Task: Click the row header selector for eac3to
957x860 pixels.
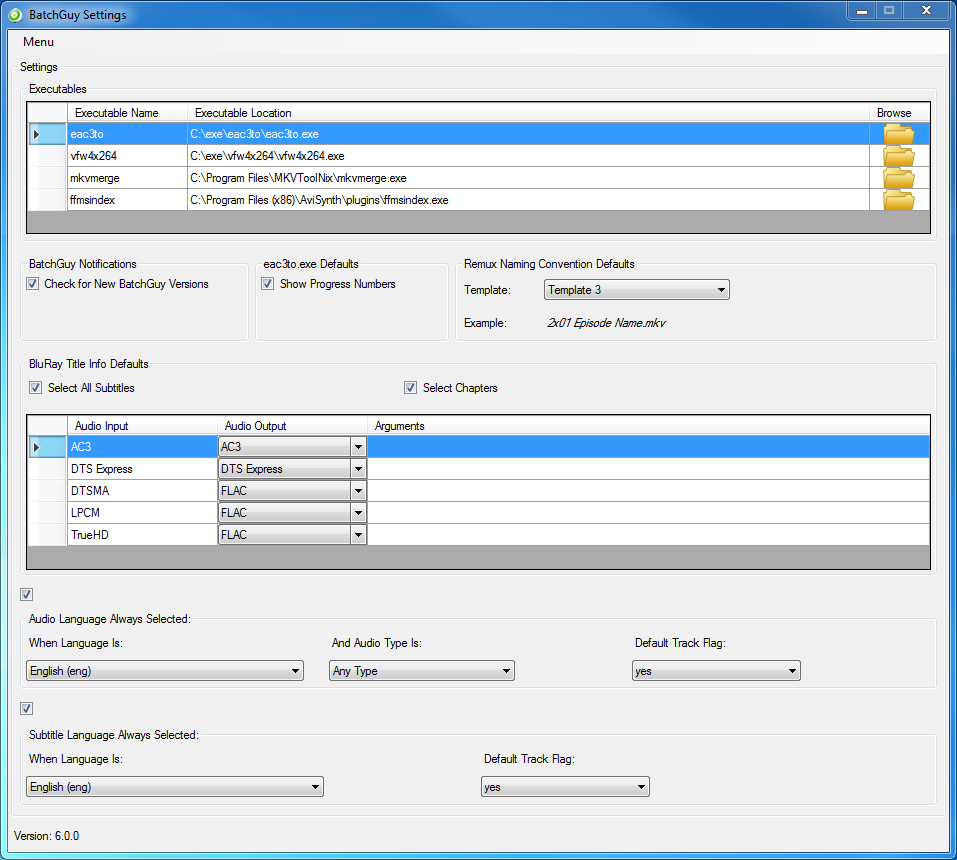Action: (x=48, y=134)
